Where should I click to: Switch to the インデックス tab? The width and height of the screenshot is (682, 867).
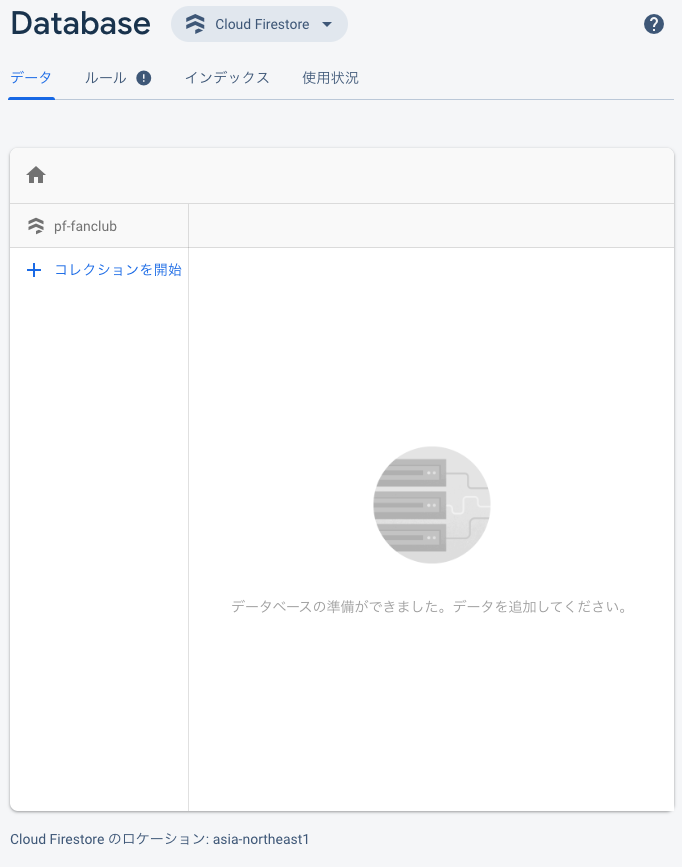click(x=227, y=76)
